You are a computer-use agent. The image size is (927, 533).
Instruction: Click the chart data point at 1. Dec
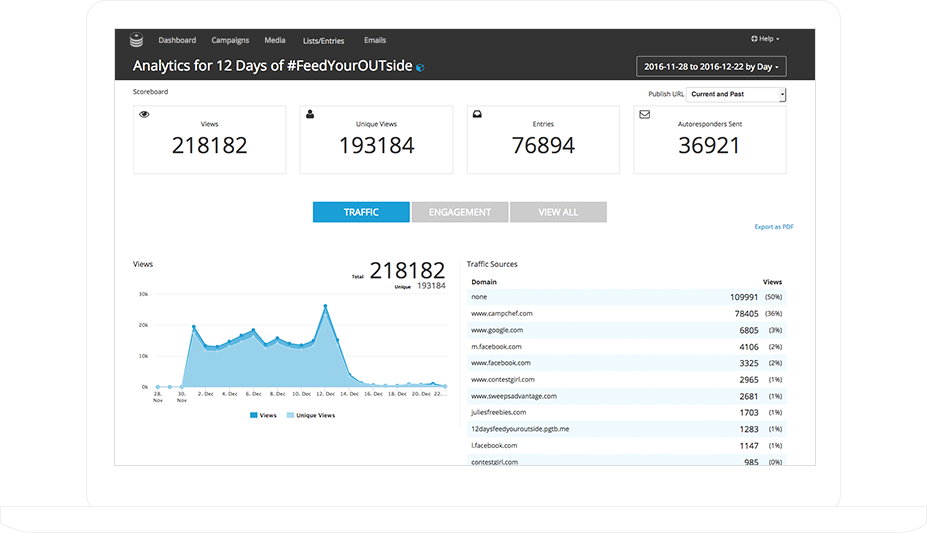[x=194, y=327]
